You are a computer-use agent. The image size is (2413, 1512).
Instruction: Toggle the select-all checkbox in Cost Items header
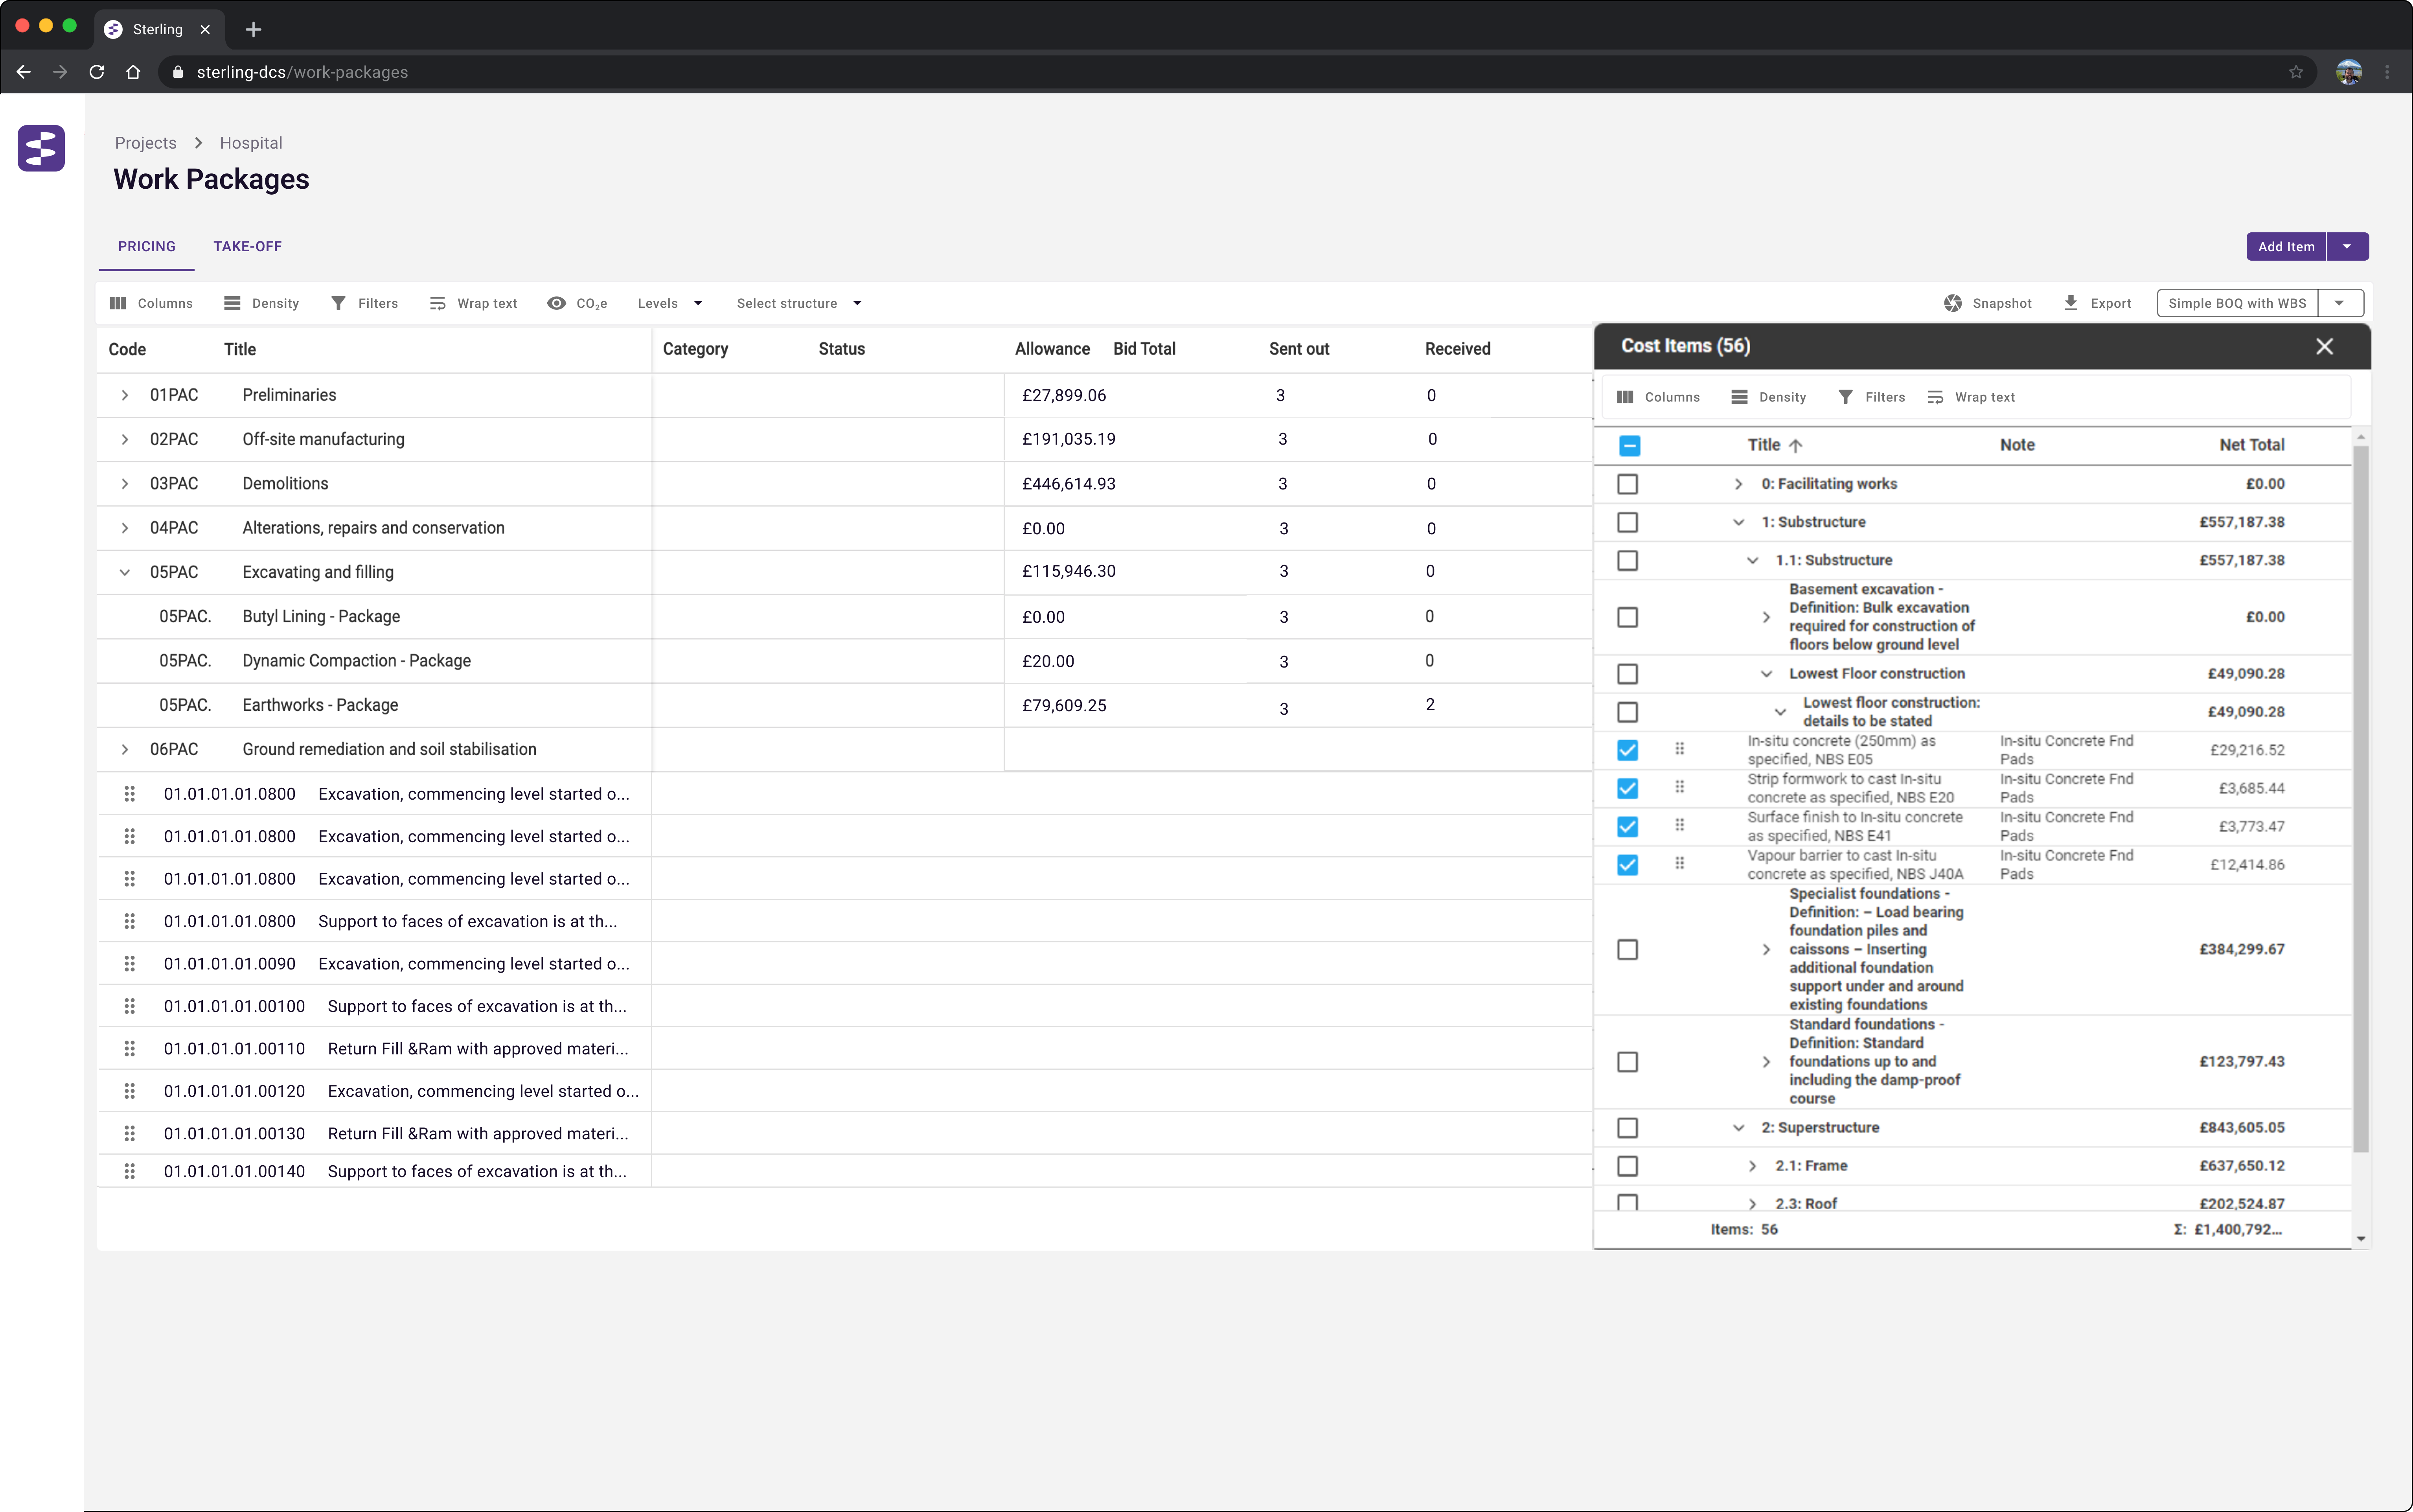pyautogui.click(x=1629, y=446)
